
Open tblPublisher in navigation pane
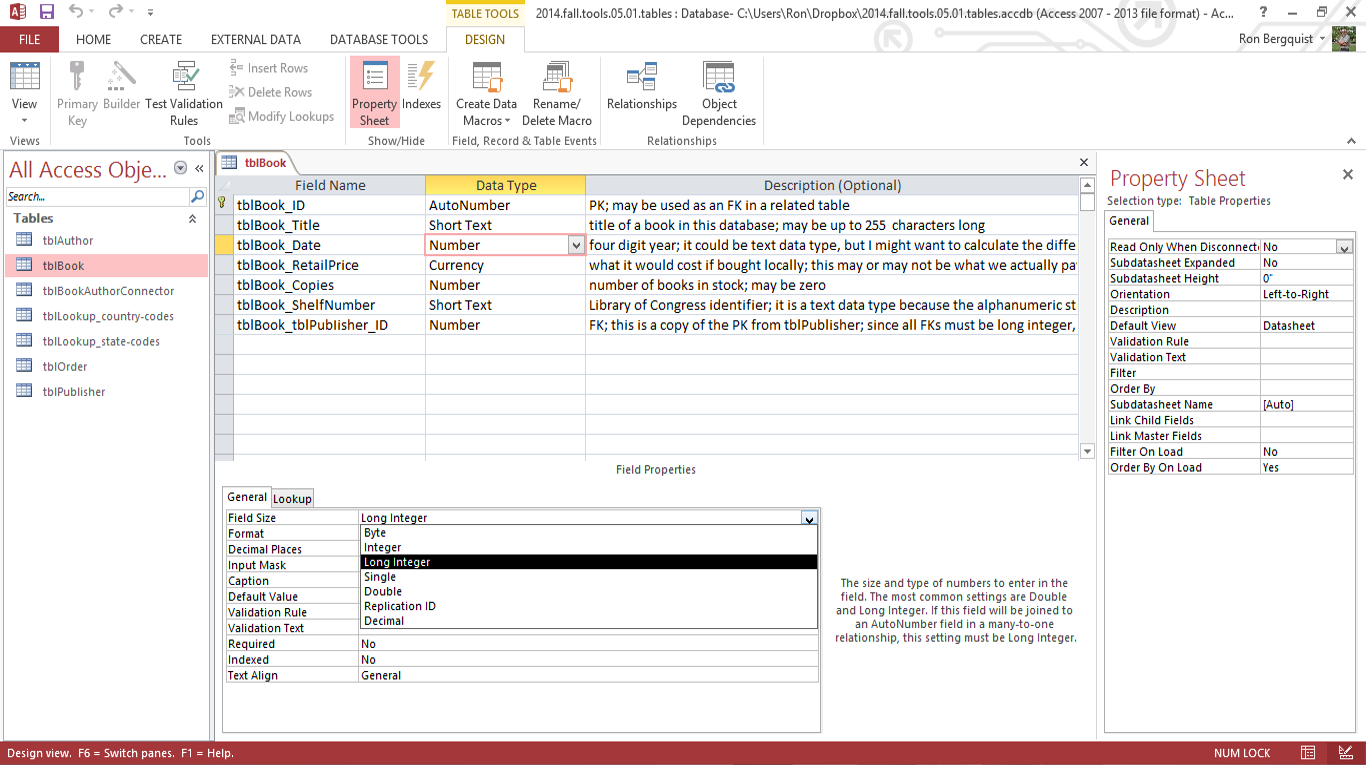click(x=74, y=392)
